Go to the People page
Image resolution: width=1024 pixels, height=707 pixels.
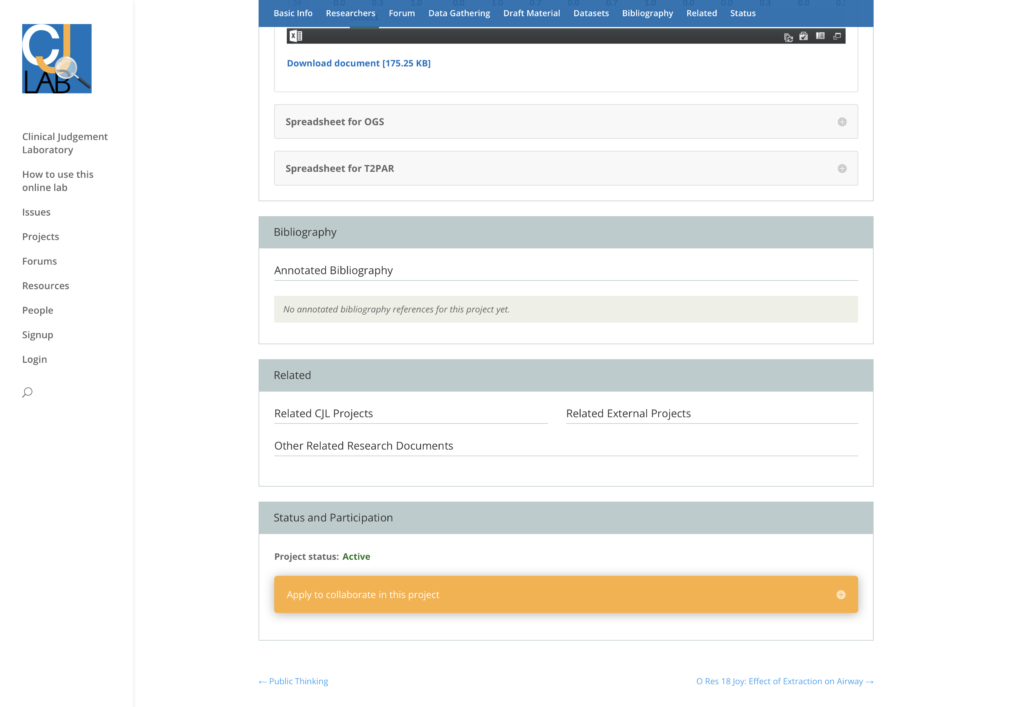point(37,310)
